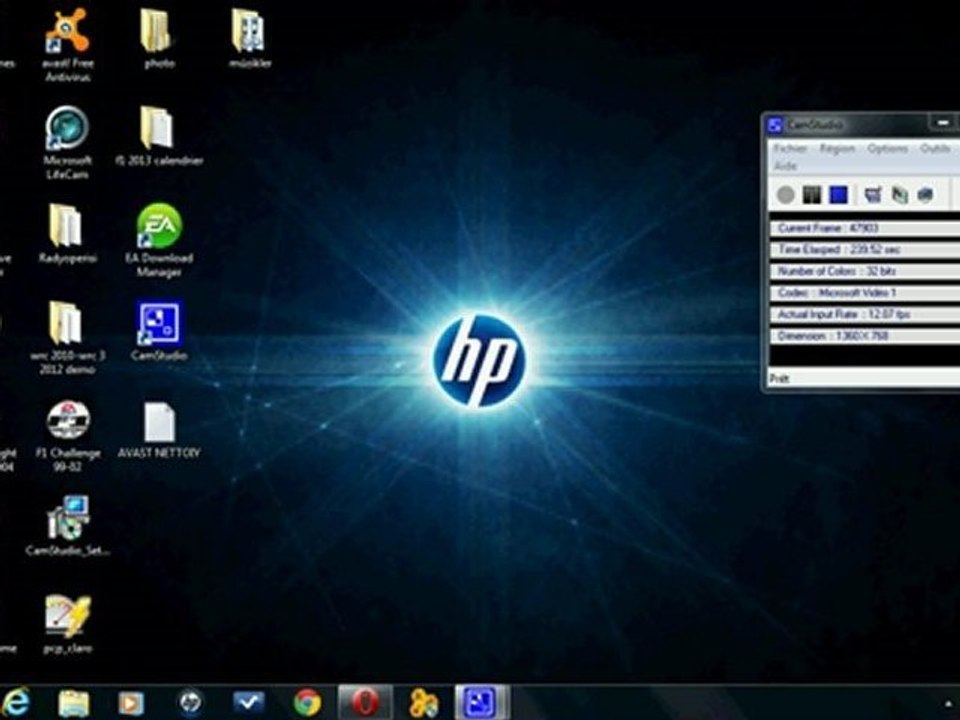Select the Microsoft LifeCam shortcut
The height and width of the screenshot is (720, 960).
point(67,143)
